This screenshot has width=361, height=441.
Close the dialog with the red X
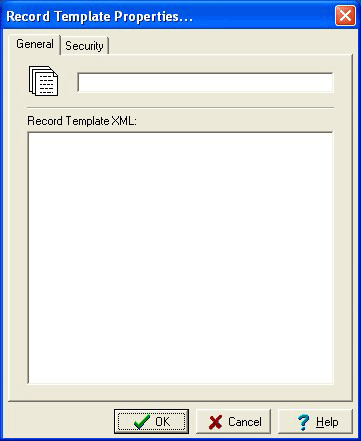click(x=345, y=15)
